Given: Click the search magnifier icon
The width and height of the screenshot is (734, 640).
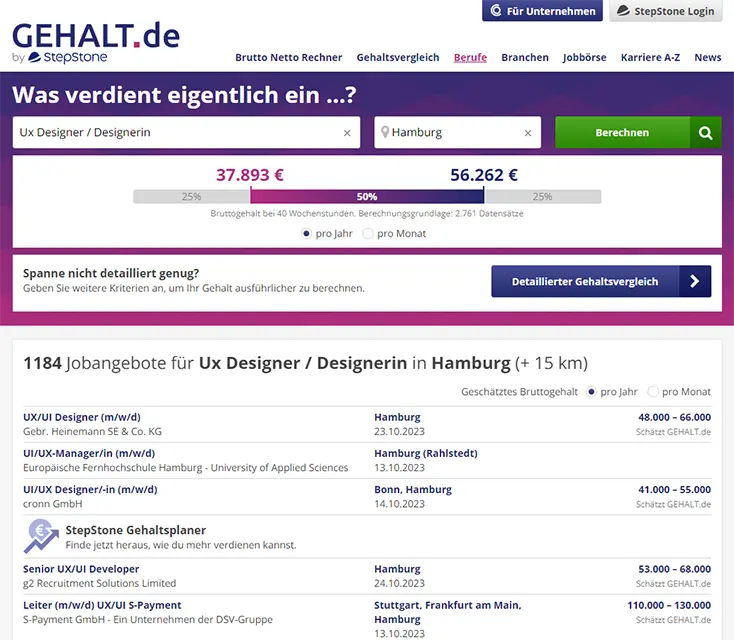Looking at the screenshot, I should coord(705,133).
